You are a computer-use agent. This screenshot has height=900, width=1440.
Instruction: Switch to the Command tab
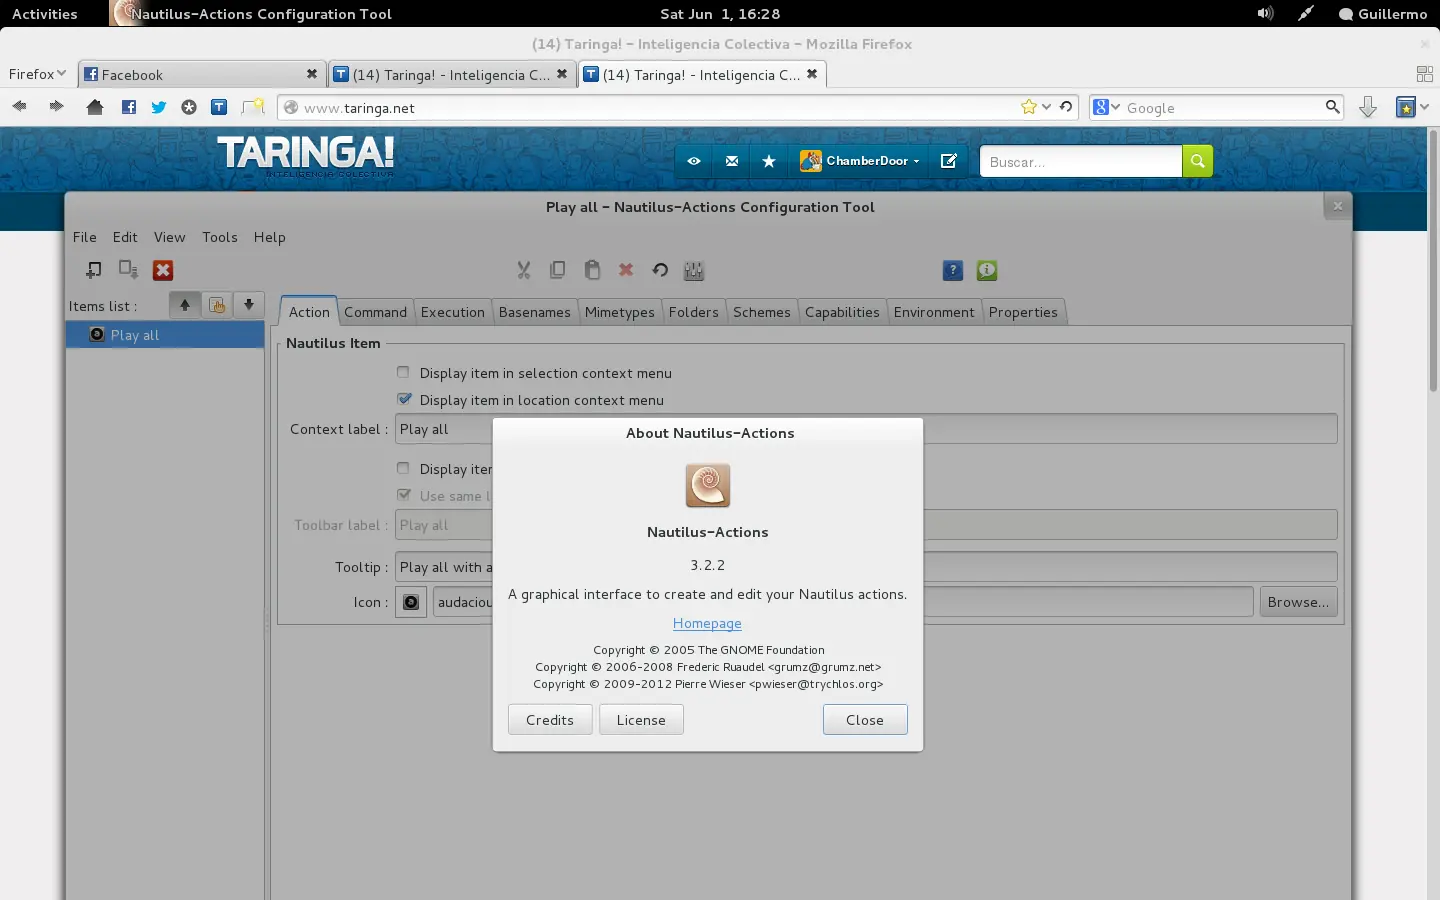(376, 312)
